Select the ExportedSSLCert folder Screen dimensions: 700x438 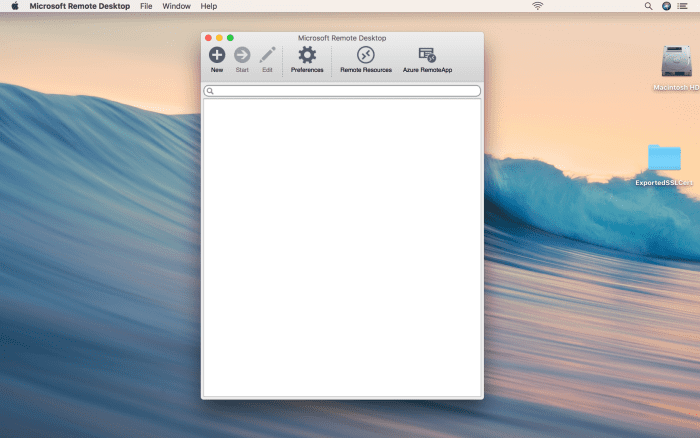(664, 158)
